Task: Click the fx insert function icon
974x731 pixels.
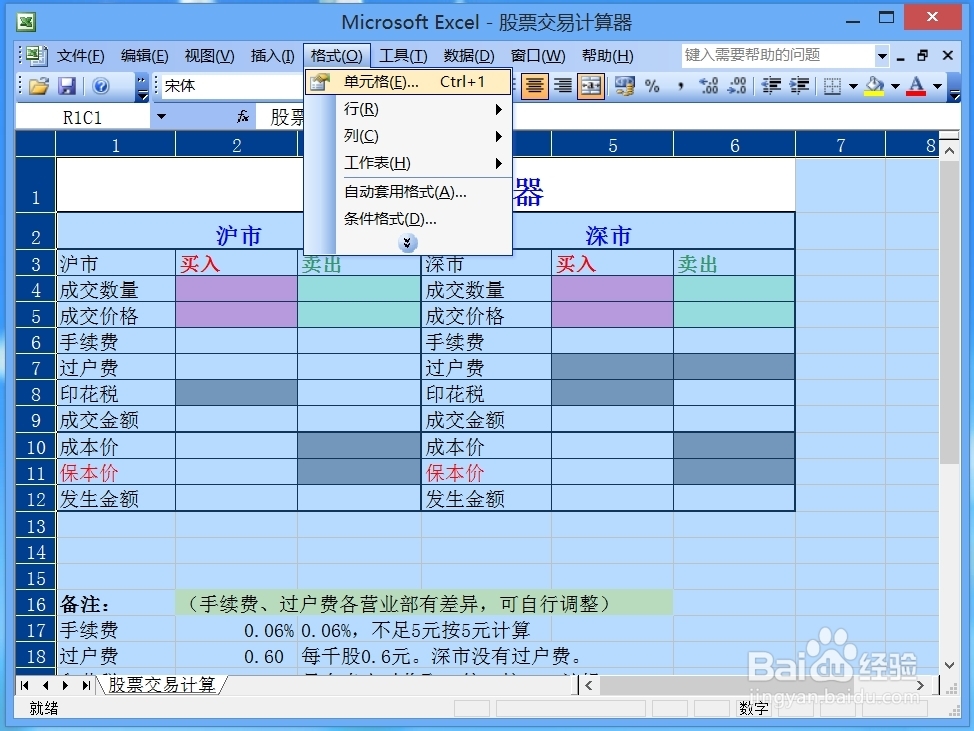Action: pos(243,117)
